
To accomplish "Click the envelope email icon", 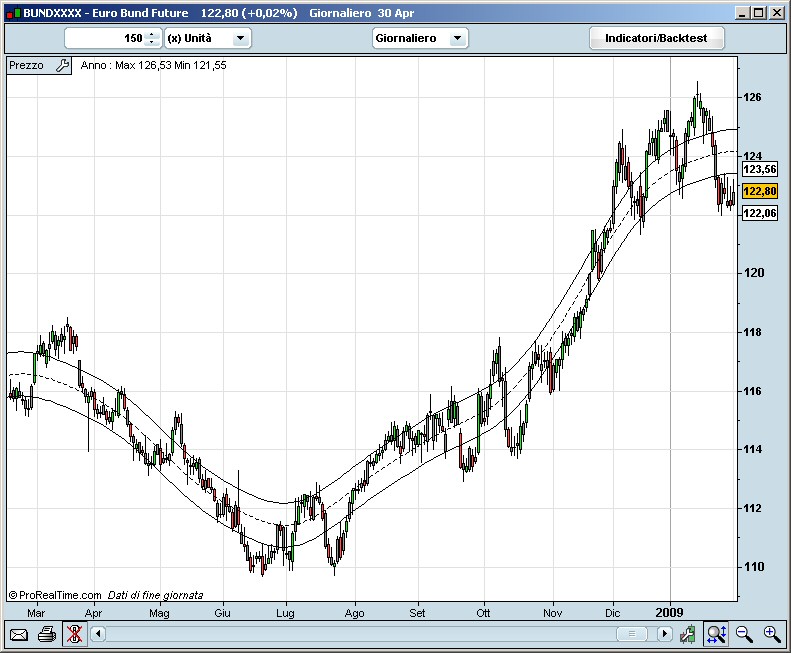I will click(x=19, y=634).
